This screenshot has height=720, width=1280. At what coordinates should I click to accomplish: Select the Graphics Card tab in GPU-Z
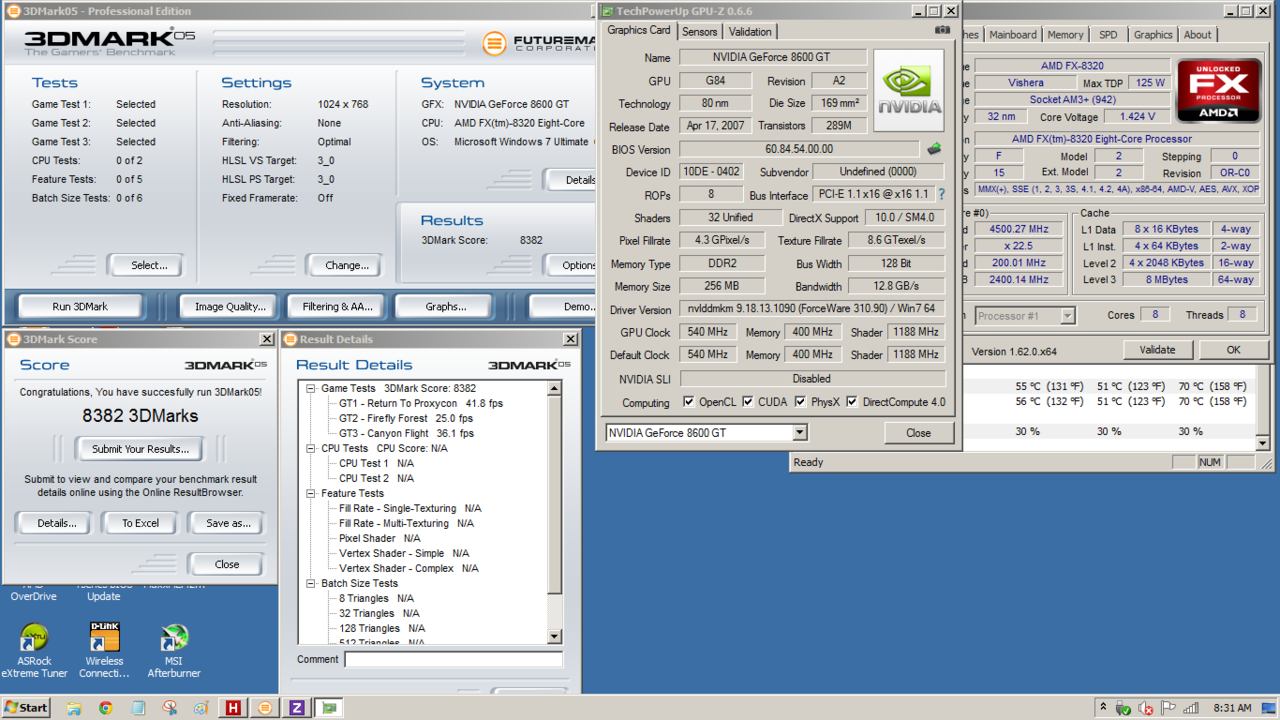[x=639, y=30]
